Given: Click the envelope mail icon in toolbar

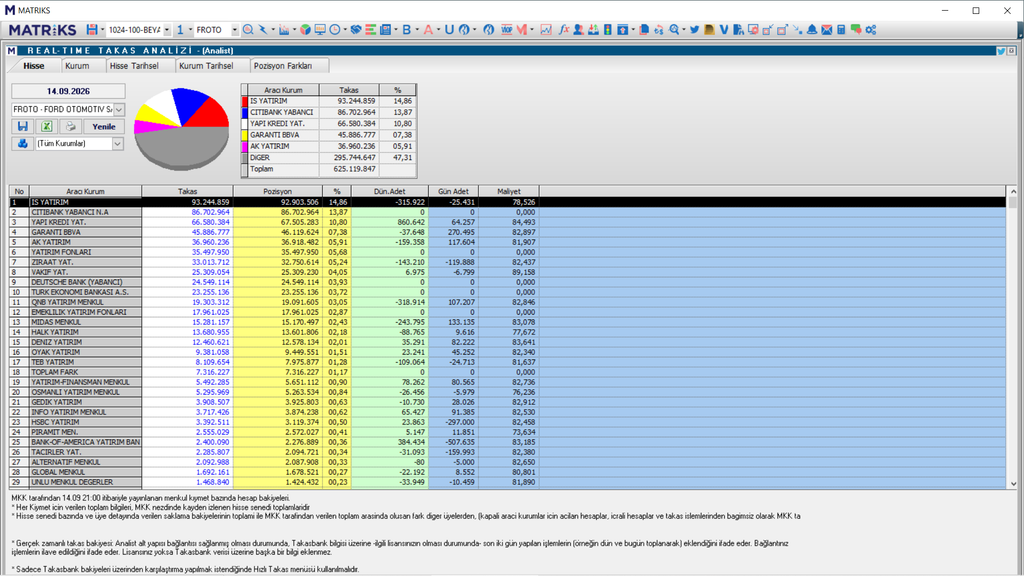Looking at the screenshot, I should click(827, 30).
